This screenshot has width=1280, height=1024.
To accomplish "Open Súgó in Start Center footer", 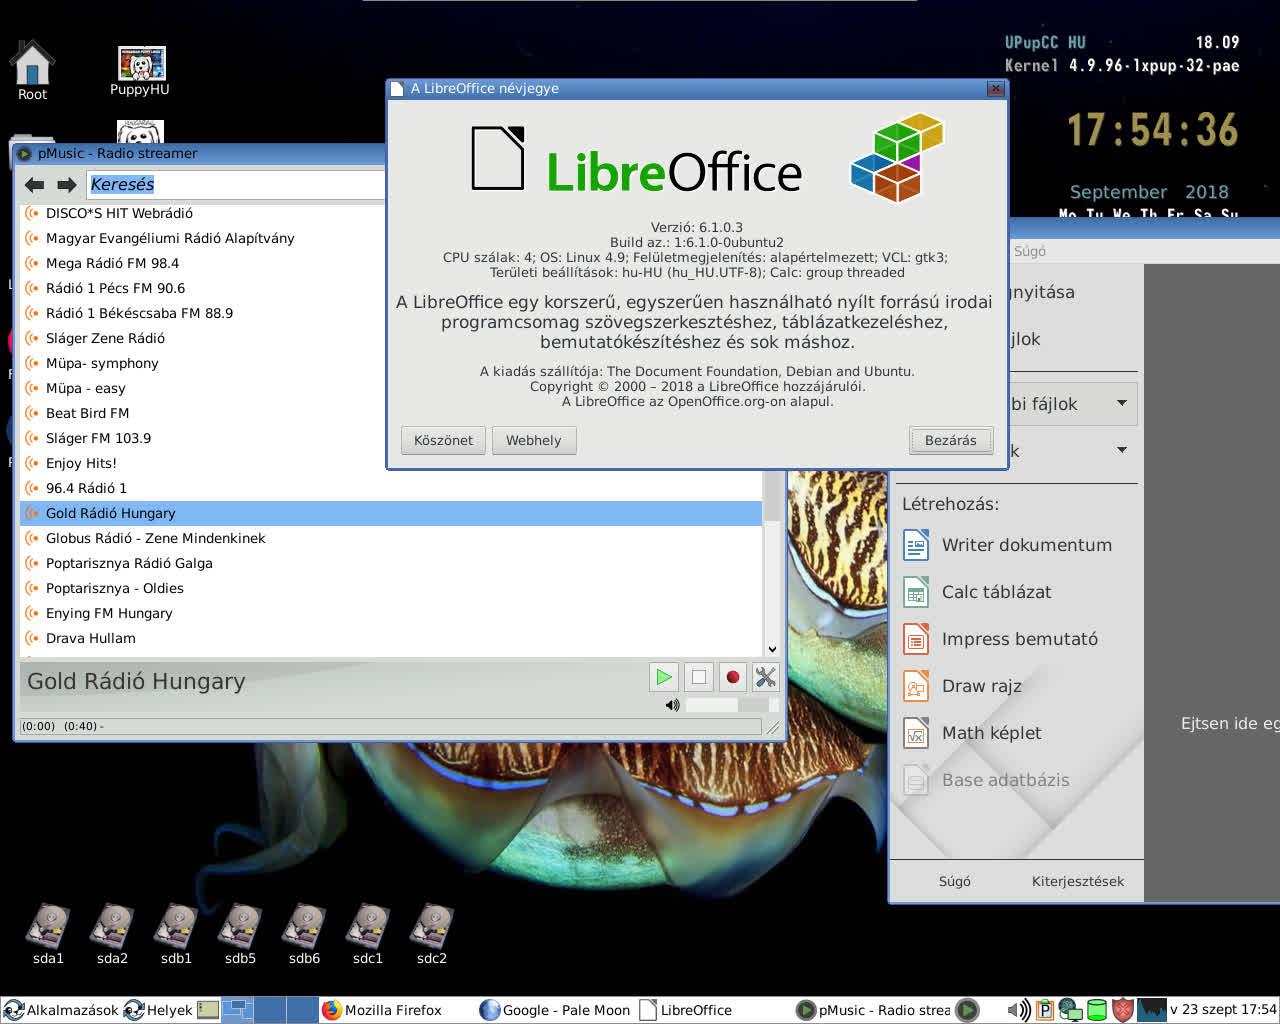I will pos(955,881).
